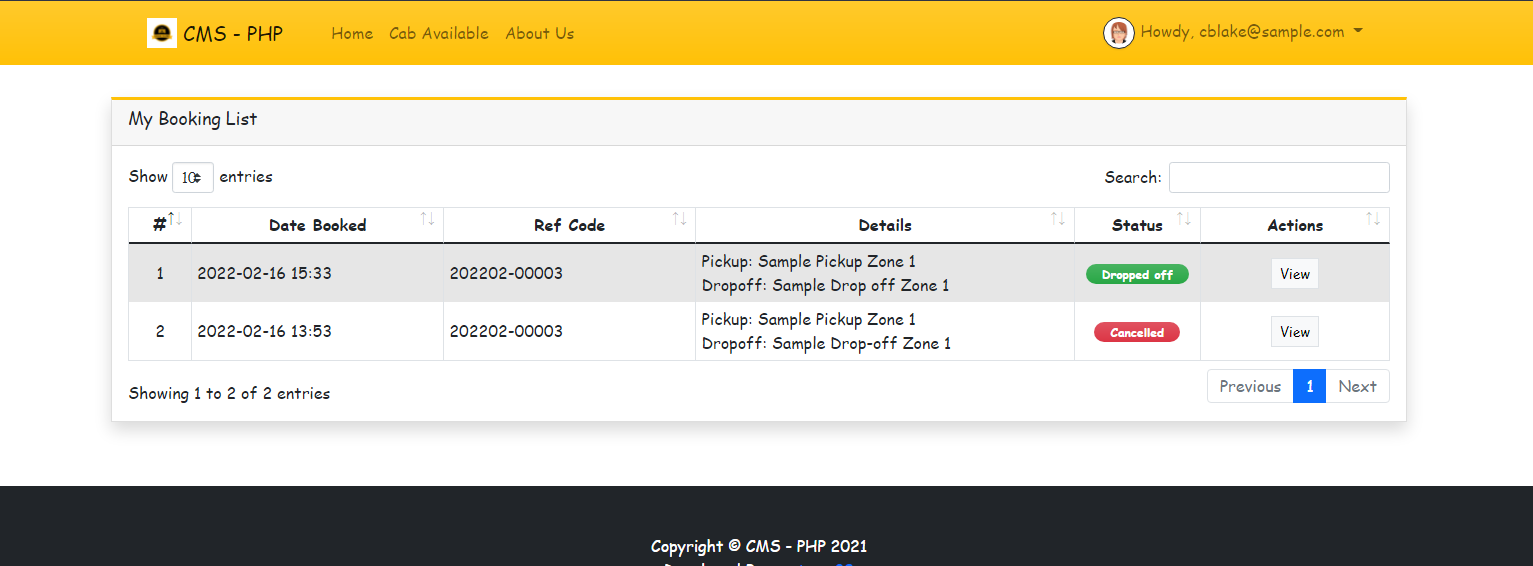
Task: Sort by Ref Code column arrows
Action: [679, 219]
